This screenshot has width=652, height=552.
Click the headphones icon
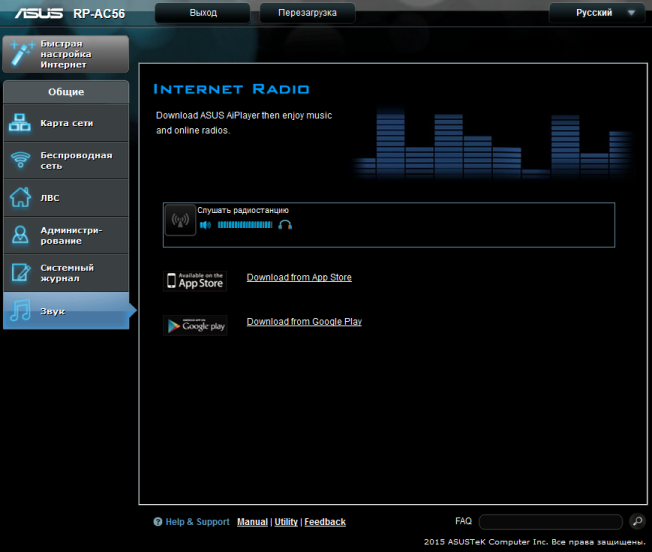pyautogui.click(x=285, y=225)
